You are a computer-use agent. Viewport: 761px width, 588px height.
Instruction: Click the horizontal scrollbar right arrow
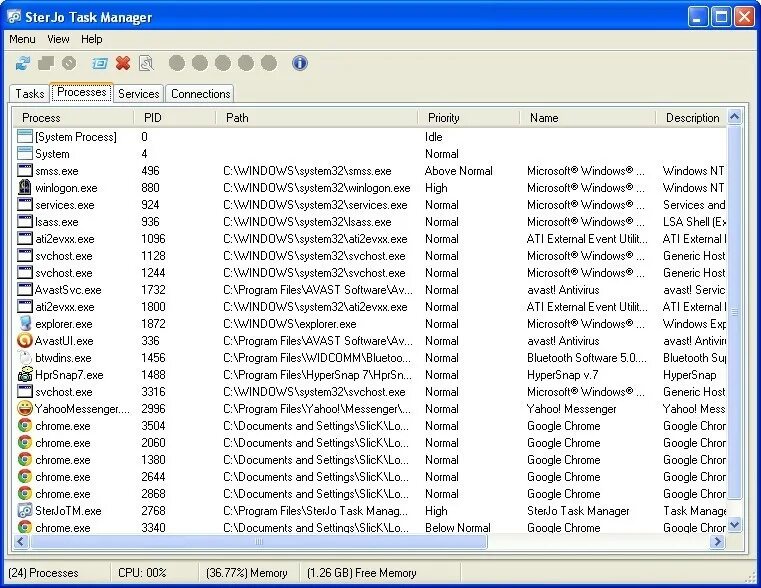point(717,541)
